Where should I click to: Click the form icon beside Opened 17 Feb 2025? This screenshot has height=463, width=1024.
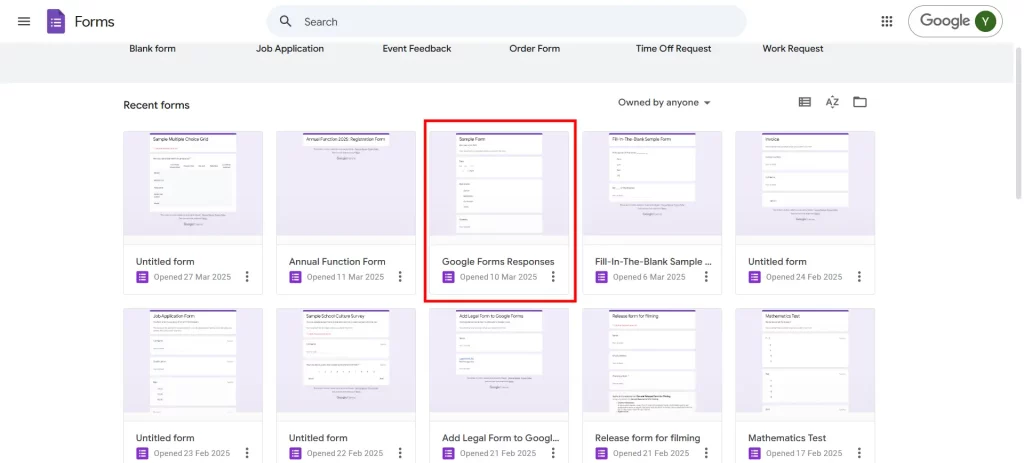point(754,453)
